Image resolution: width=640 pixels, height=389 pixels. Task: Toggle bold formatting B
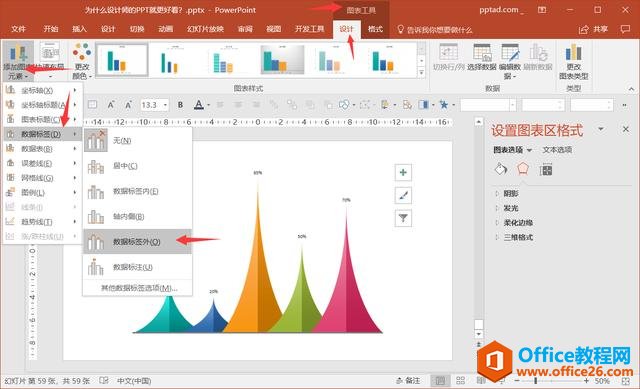coord(180,105)
